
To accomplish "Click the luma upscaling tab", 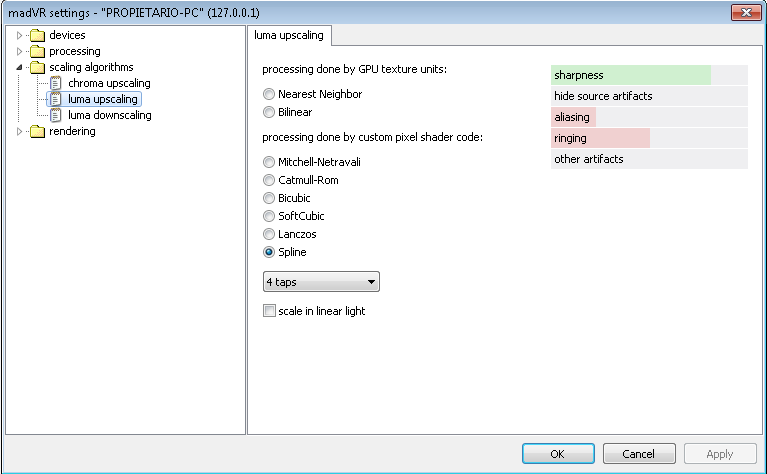I will [x=289, y=35].
